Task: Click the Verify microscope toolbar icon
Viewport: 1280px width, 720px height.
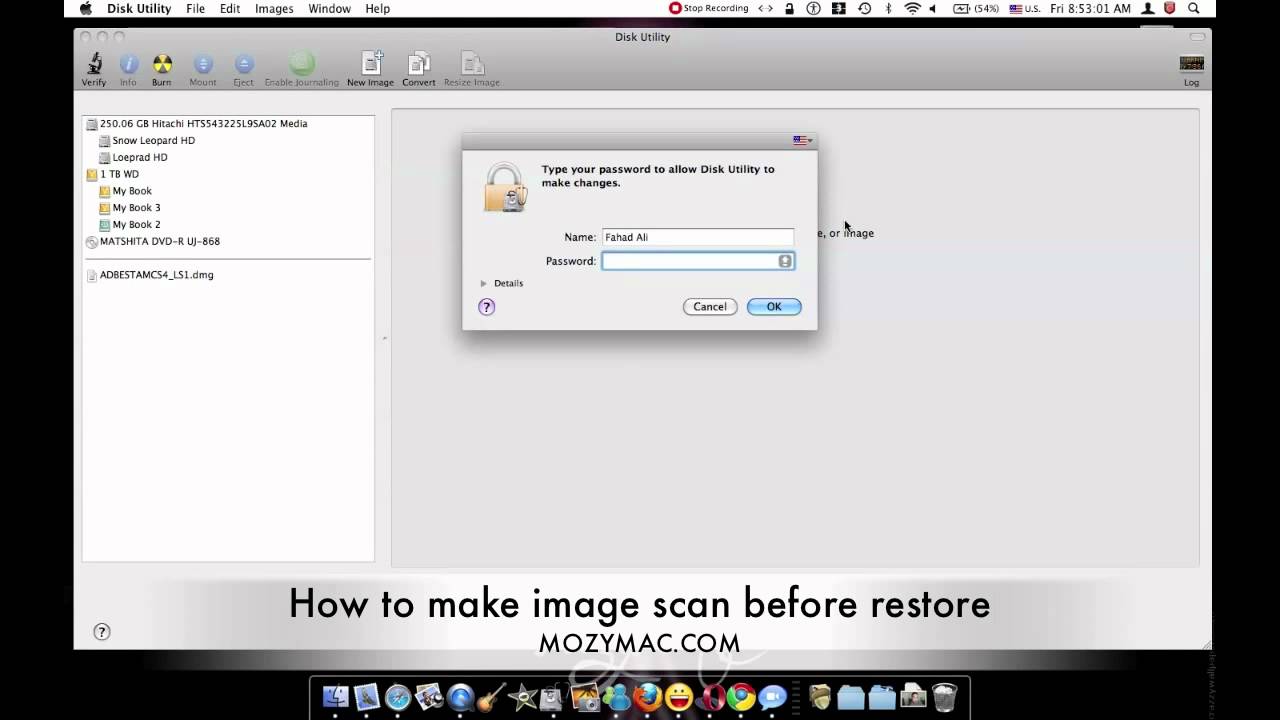Action: point(94,64)
